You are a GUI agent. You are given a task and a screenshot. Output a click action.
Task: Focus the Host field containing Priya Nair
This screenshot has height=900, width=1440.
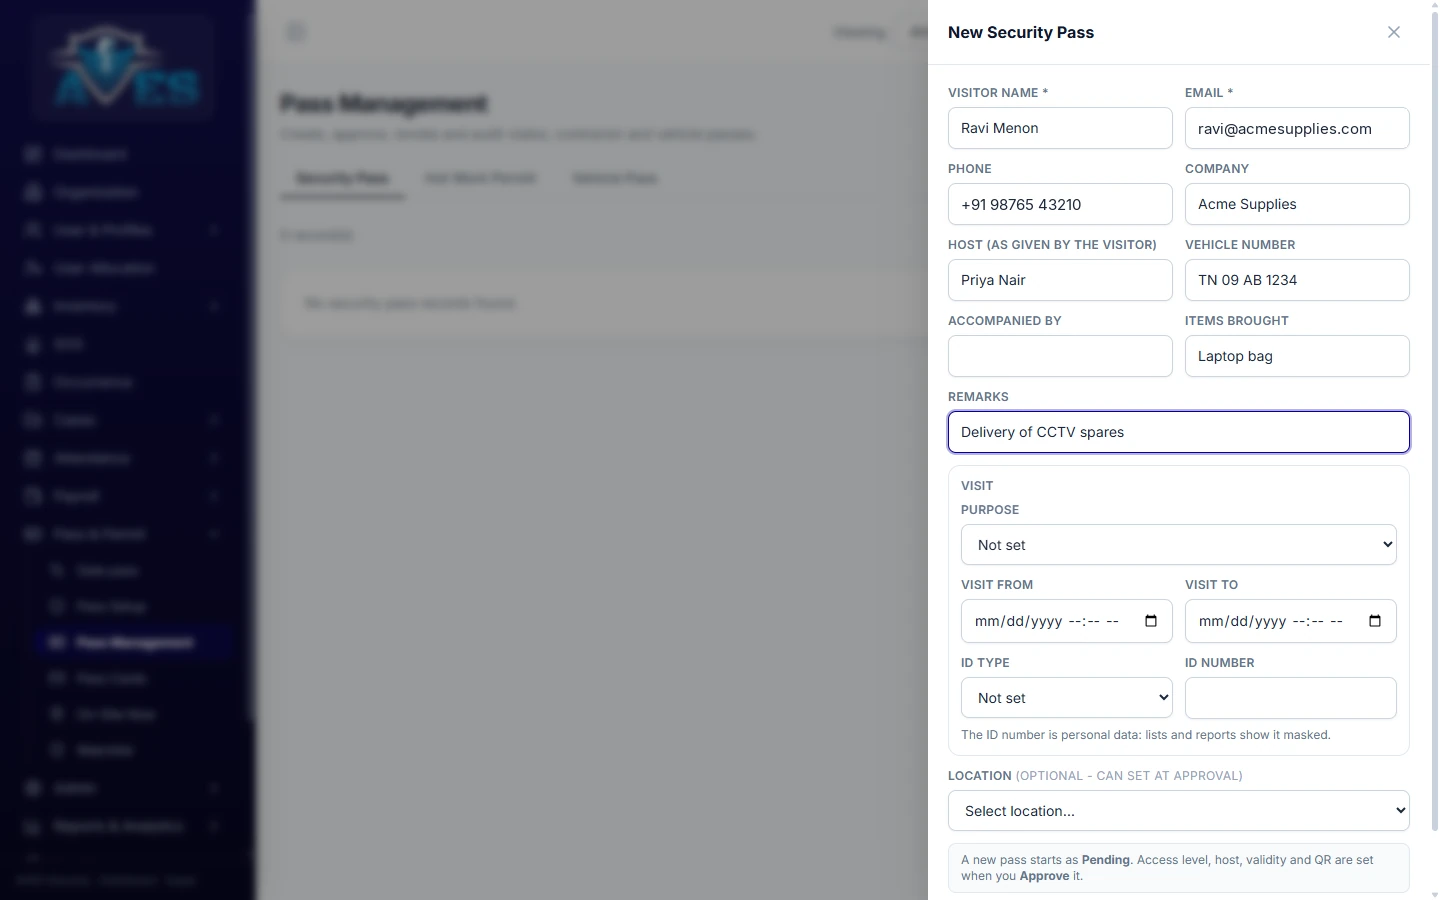[1060, 280]
